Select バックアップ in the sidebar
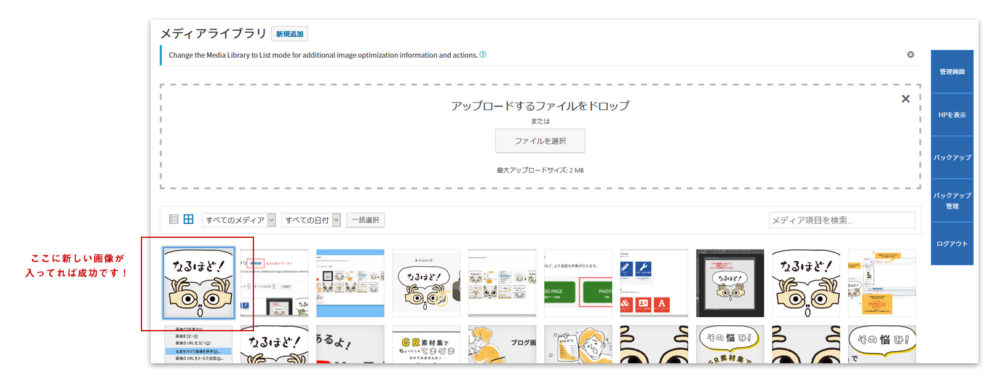This screenshot has height=386, width=1000. 952,157
